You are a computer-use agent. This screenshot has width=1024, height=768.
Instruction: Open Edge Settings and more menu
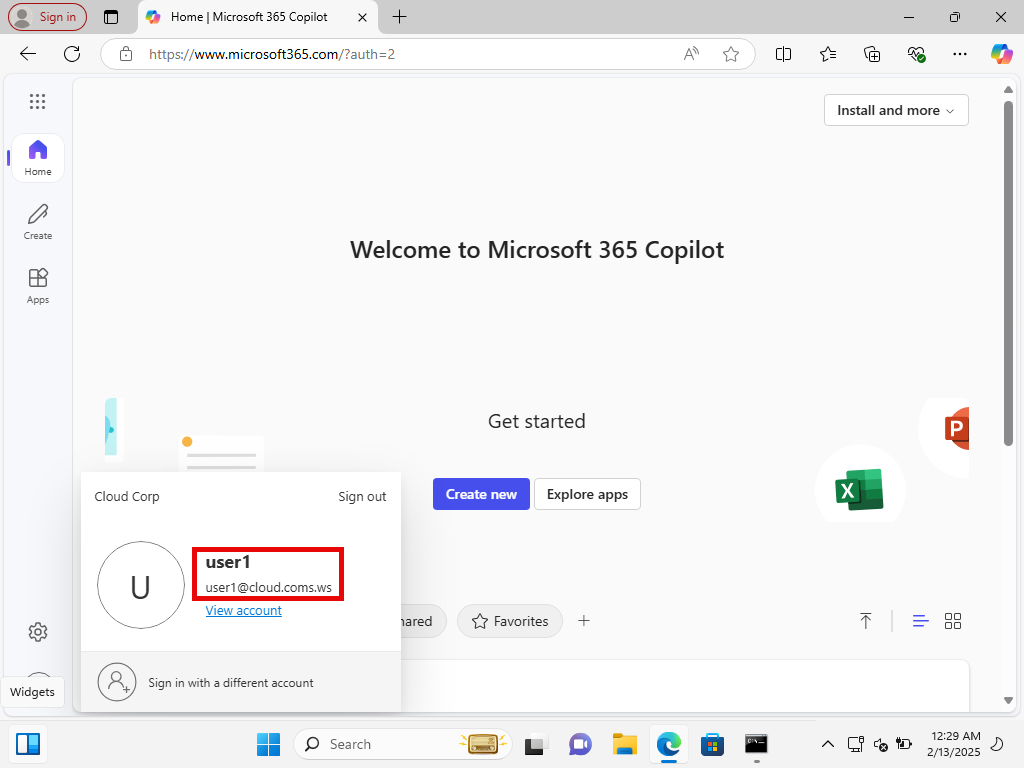pyautogui.click(x=959, y=54)
